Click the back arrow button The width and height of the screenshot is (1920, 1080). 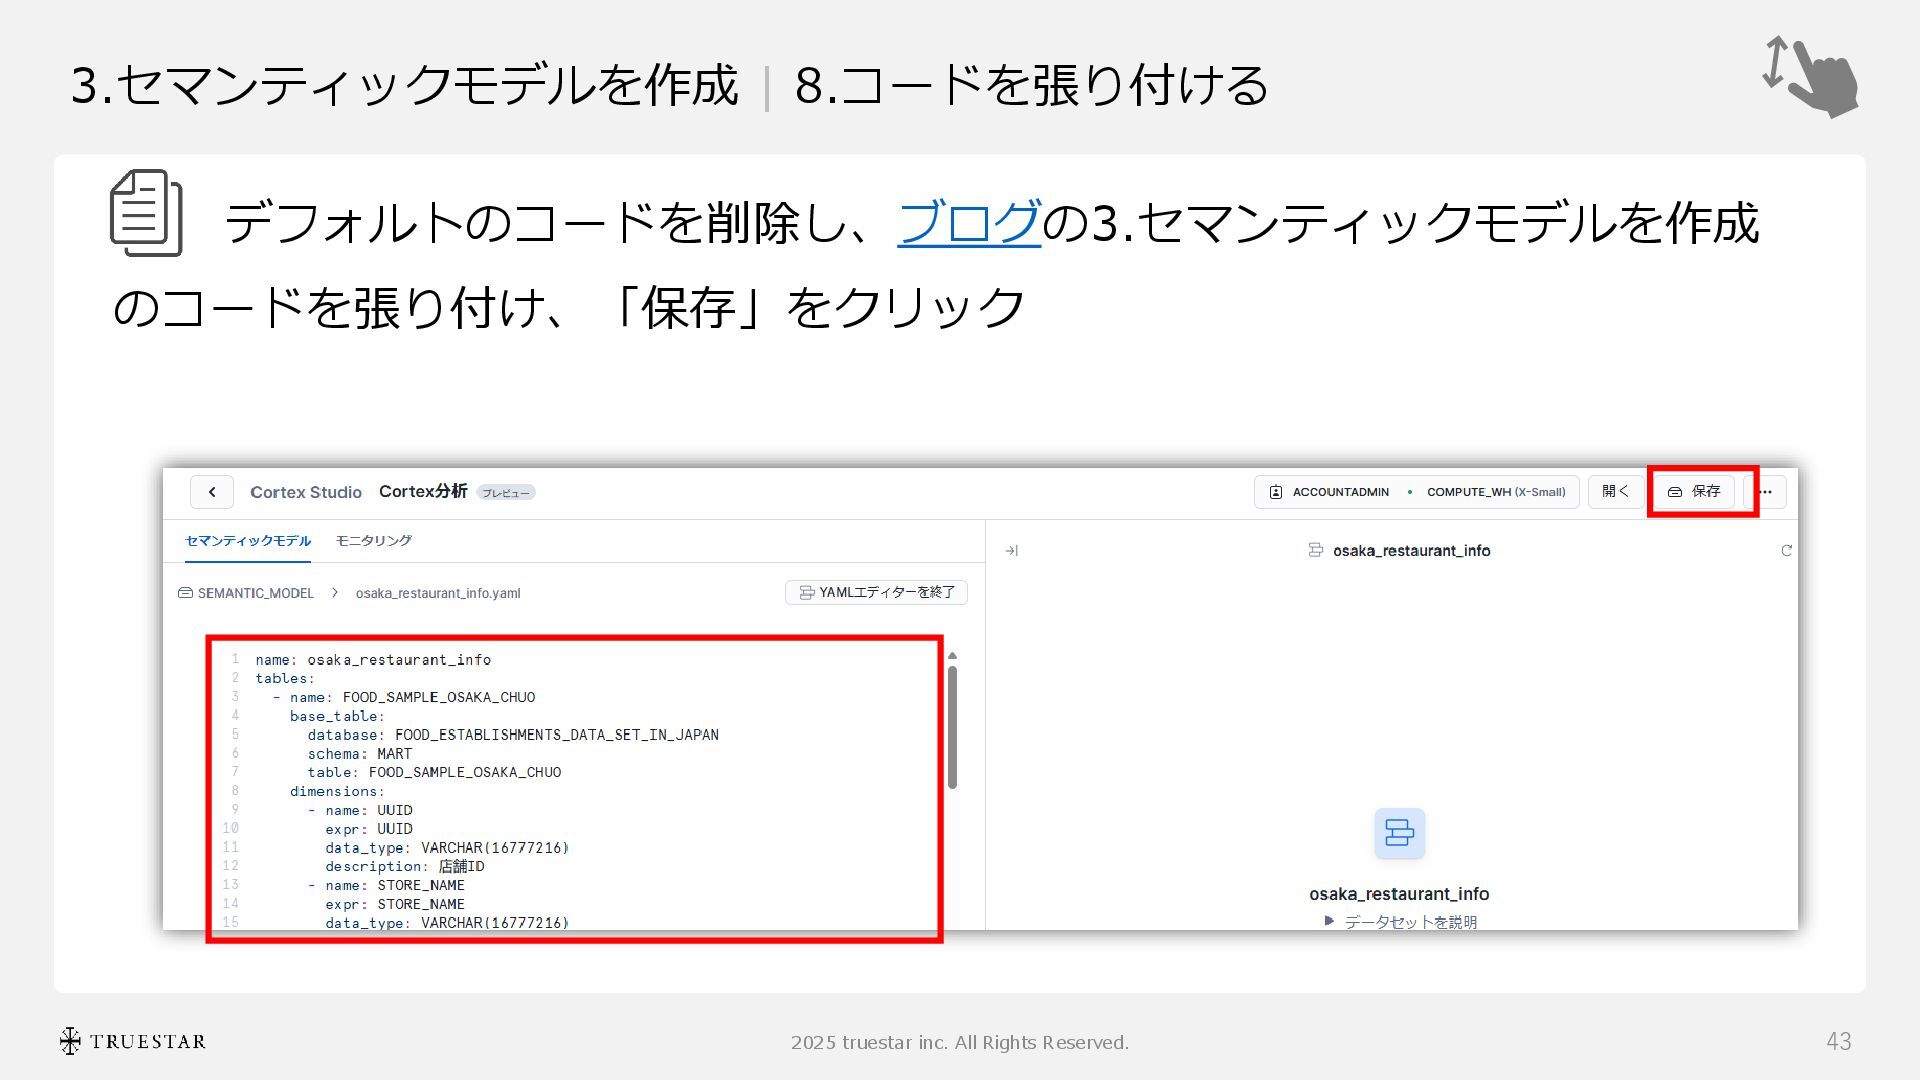pos(212,492)
